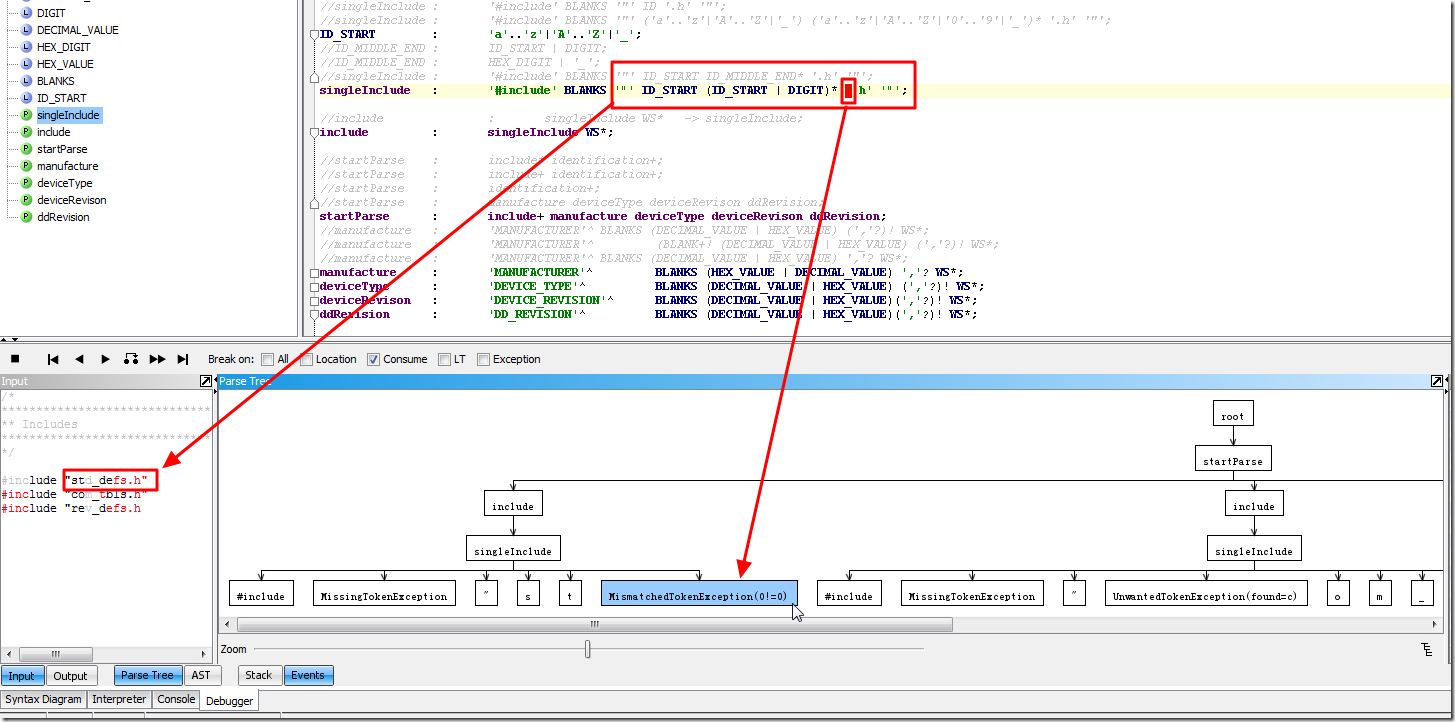The width and height of the screenshot is (1455, 722).
Task: Click the lexer icon beside ID_START in rule list
Action: click(26, 98)
